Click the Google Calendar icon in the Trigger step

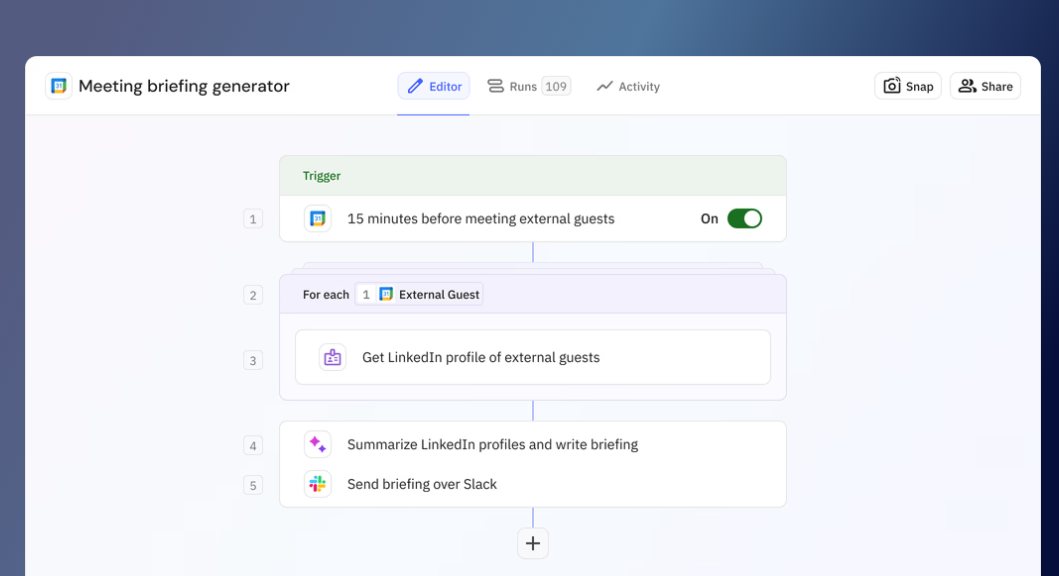coord(320,218)
